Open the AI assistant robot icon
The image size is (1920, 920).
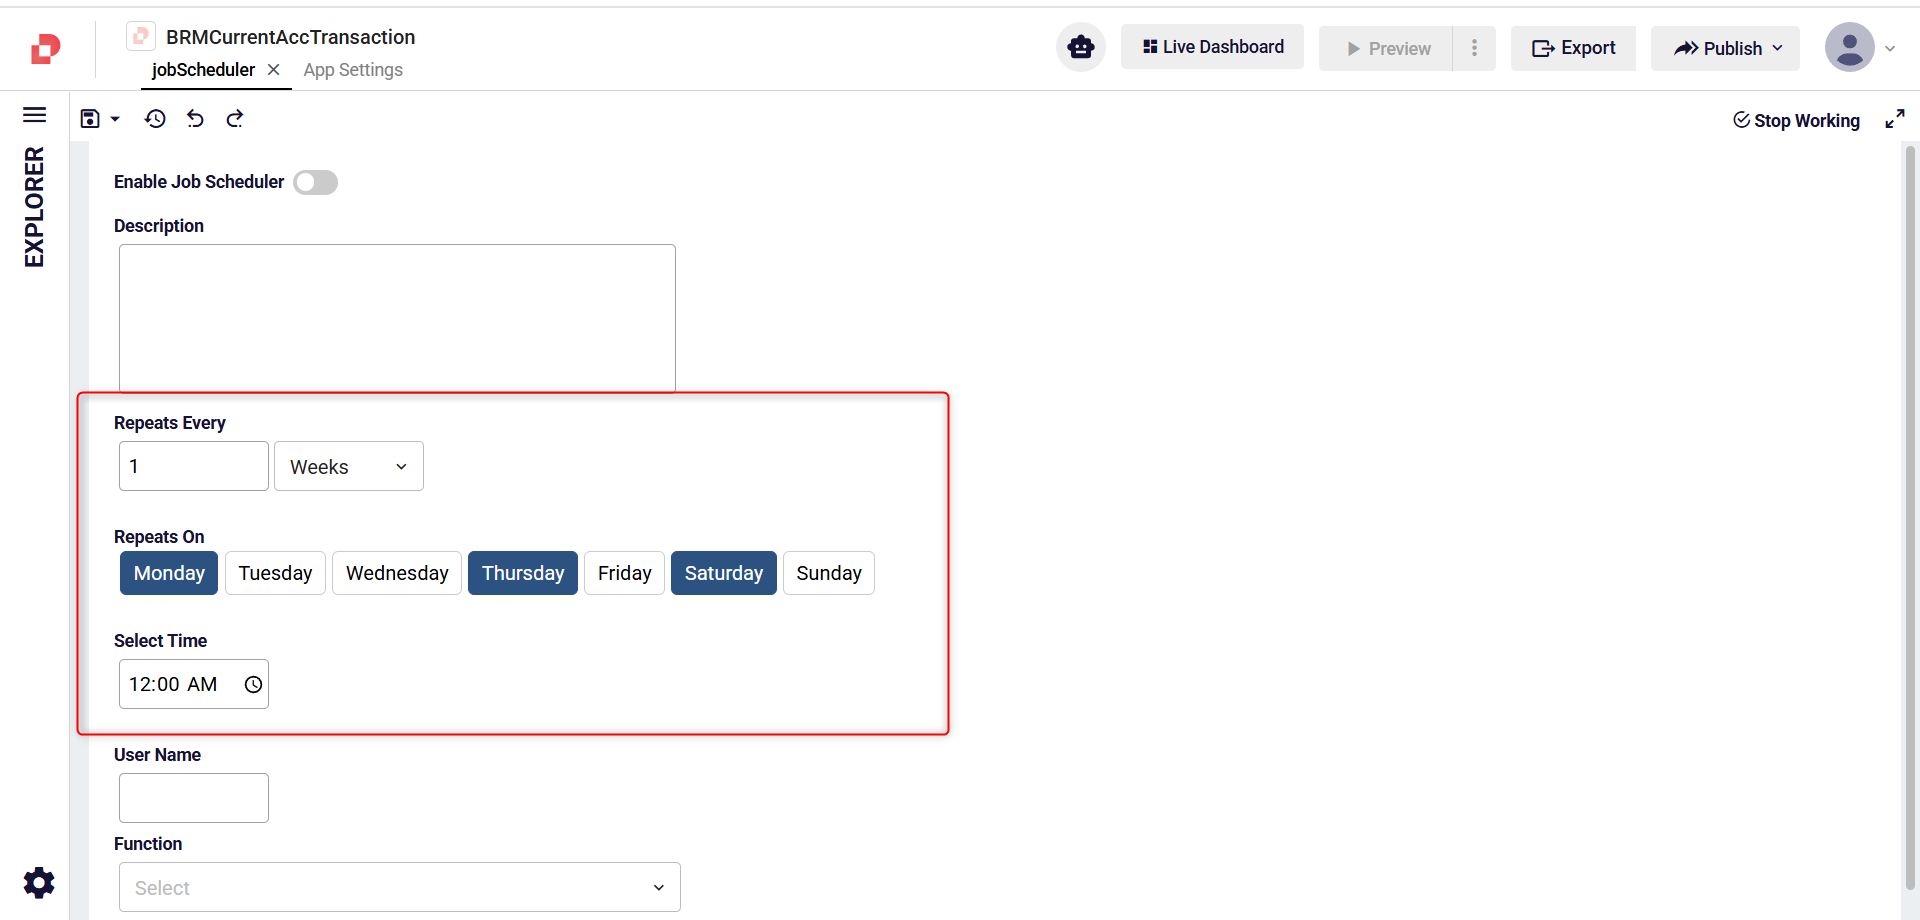click(1080, 47)
